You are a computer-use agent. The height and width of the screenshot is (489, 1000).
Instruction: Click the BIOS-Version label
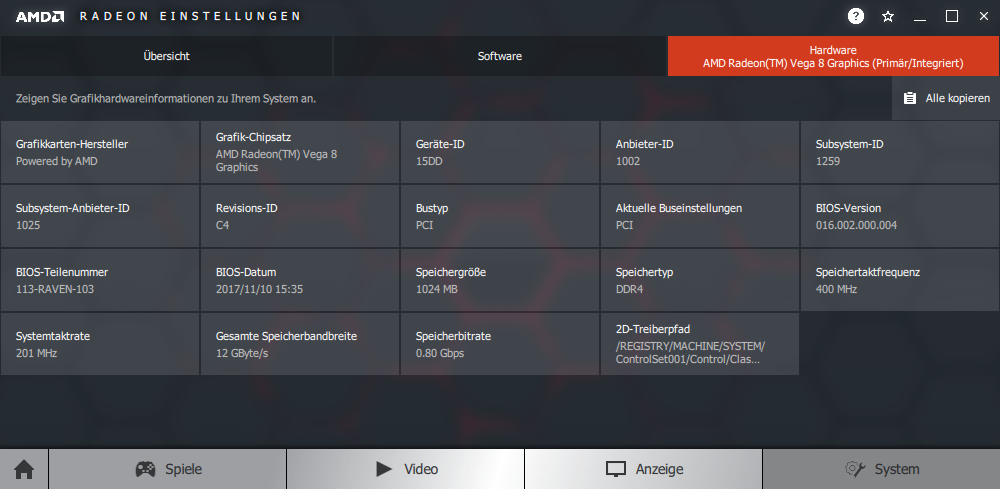pos(848,208)
